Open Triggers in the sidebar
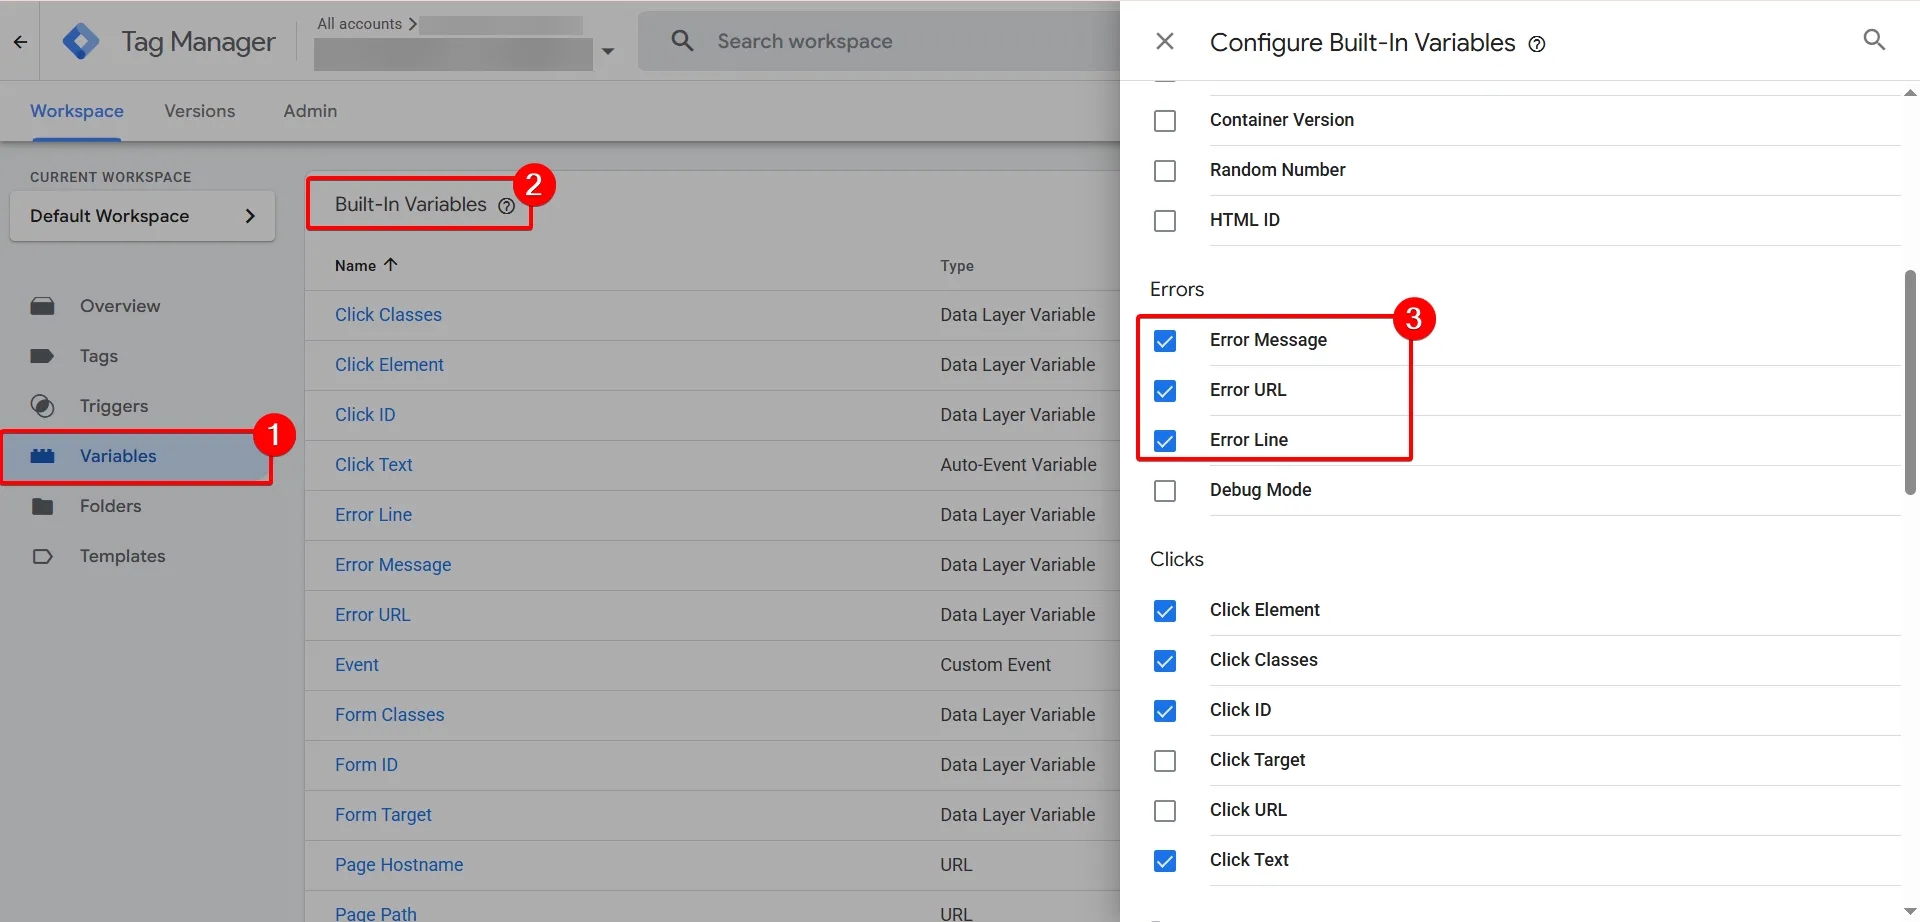Image resolution: width=1920 pixels, height=922 pixels. 114,406
